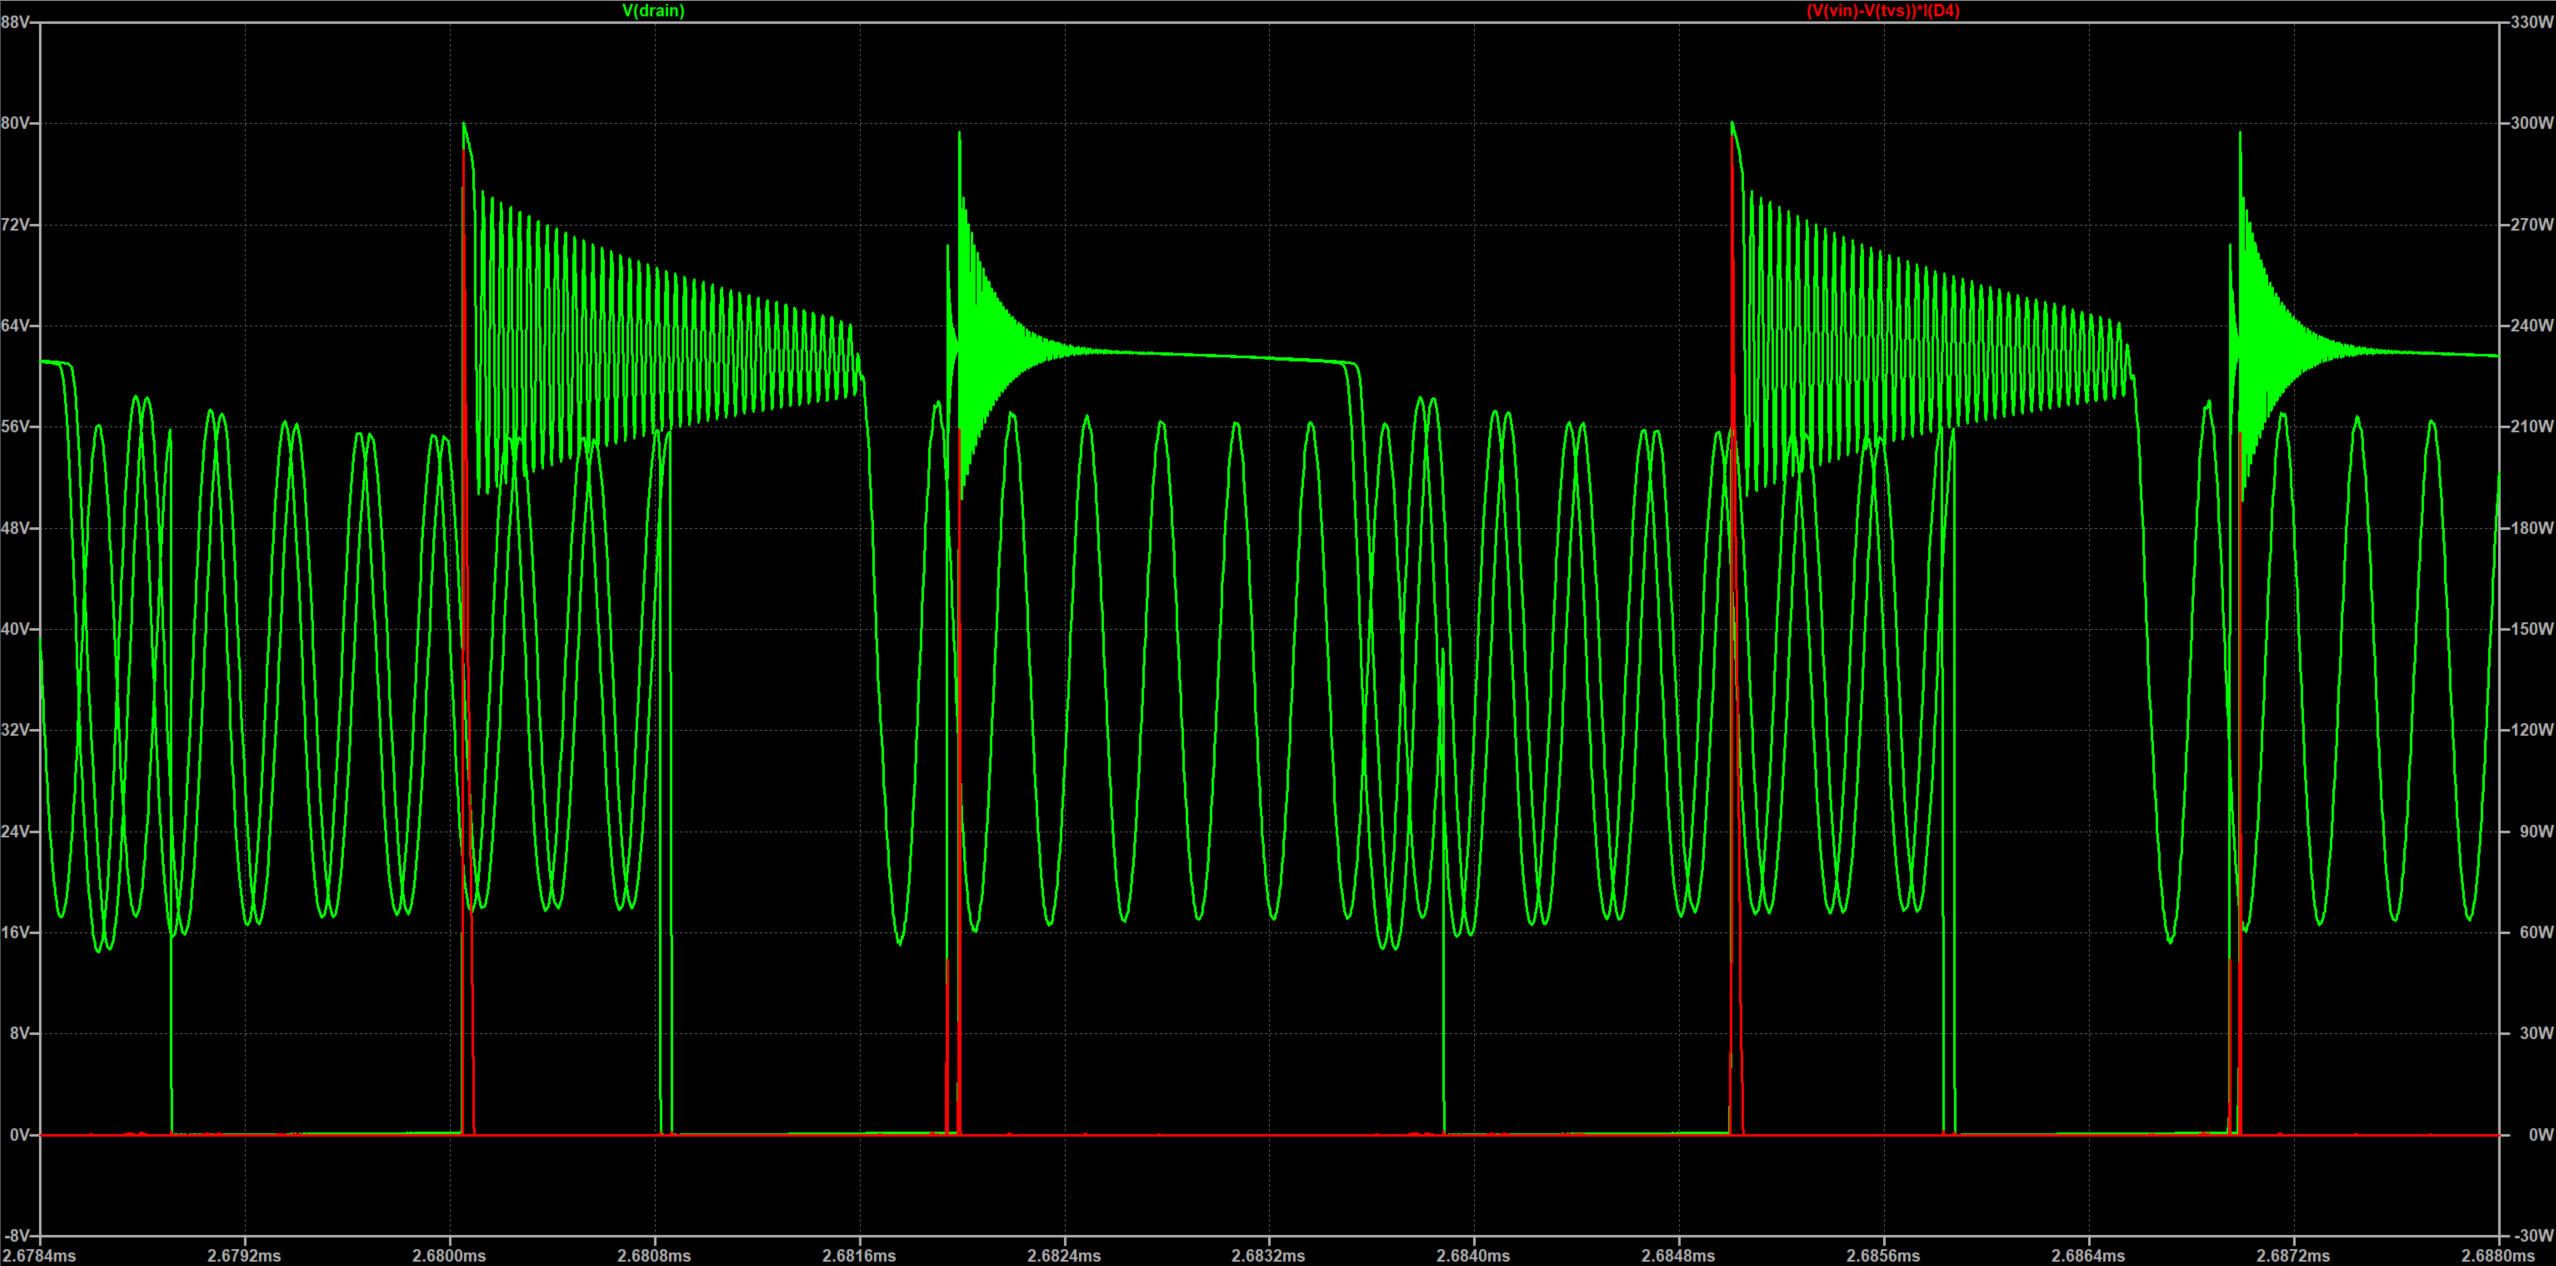Click the 2.6784ms time axis label
Viewport: 2556px width, 1266px height.
[x=40, y=1255]
